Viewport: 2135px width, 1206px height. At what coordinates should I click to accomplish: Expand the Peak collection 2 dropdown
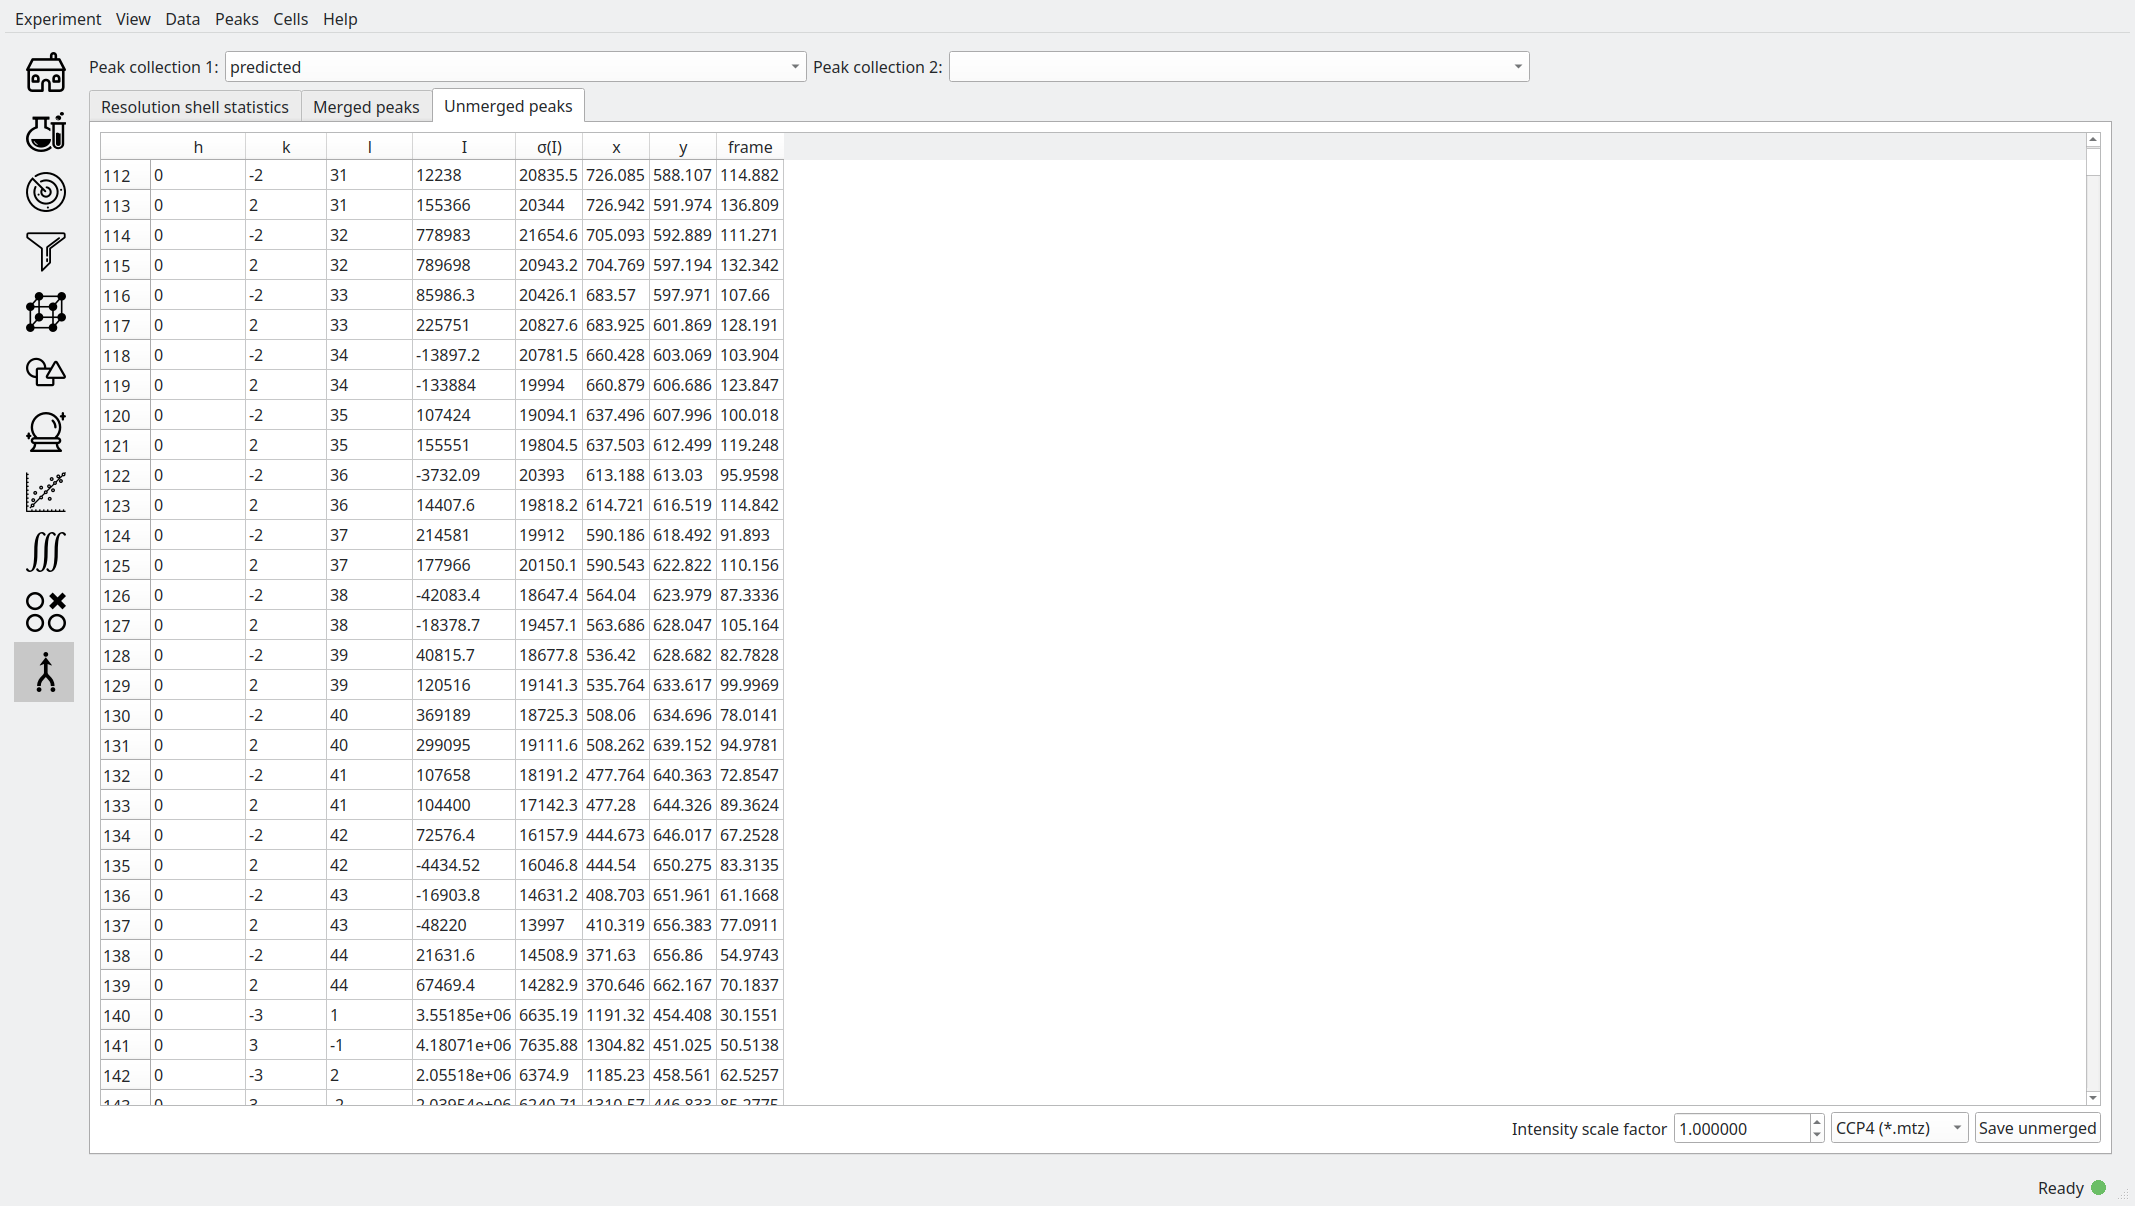click(x=1238, y=67)
